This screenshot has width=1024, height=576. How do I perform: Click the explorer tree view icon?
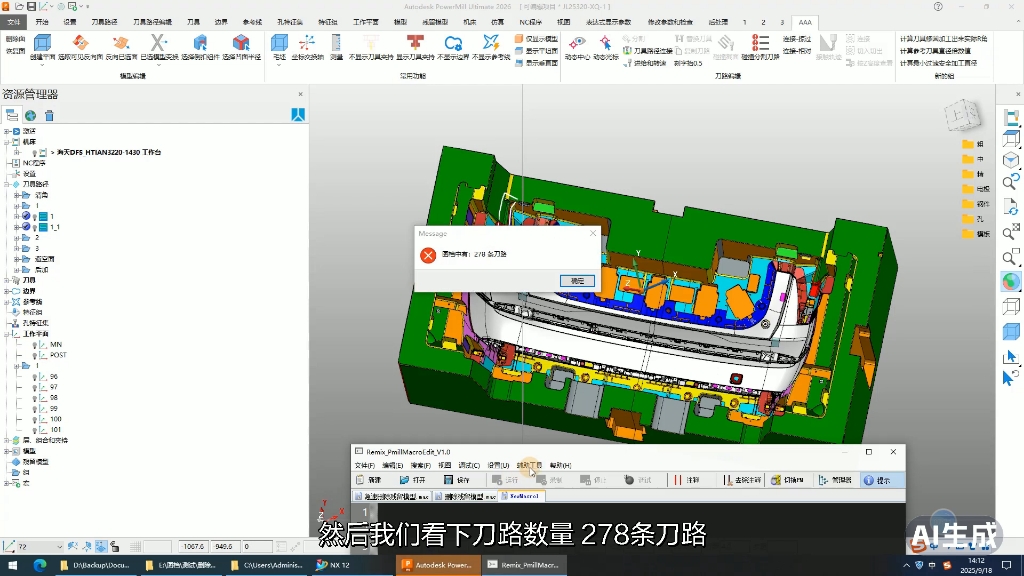point(12,116)
